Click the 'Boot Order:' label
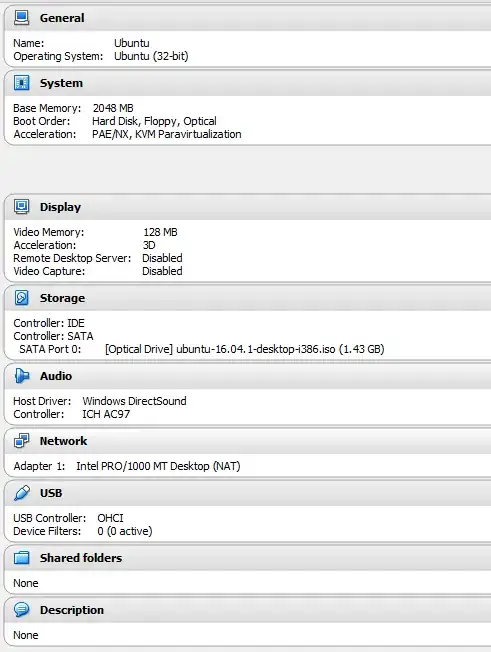This screenshot has width=491, height=652. coord(42,121)
